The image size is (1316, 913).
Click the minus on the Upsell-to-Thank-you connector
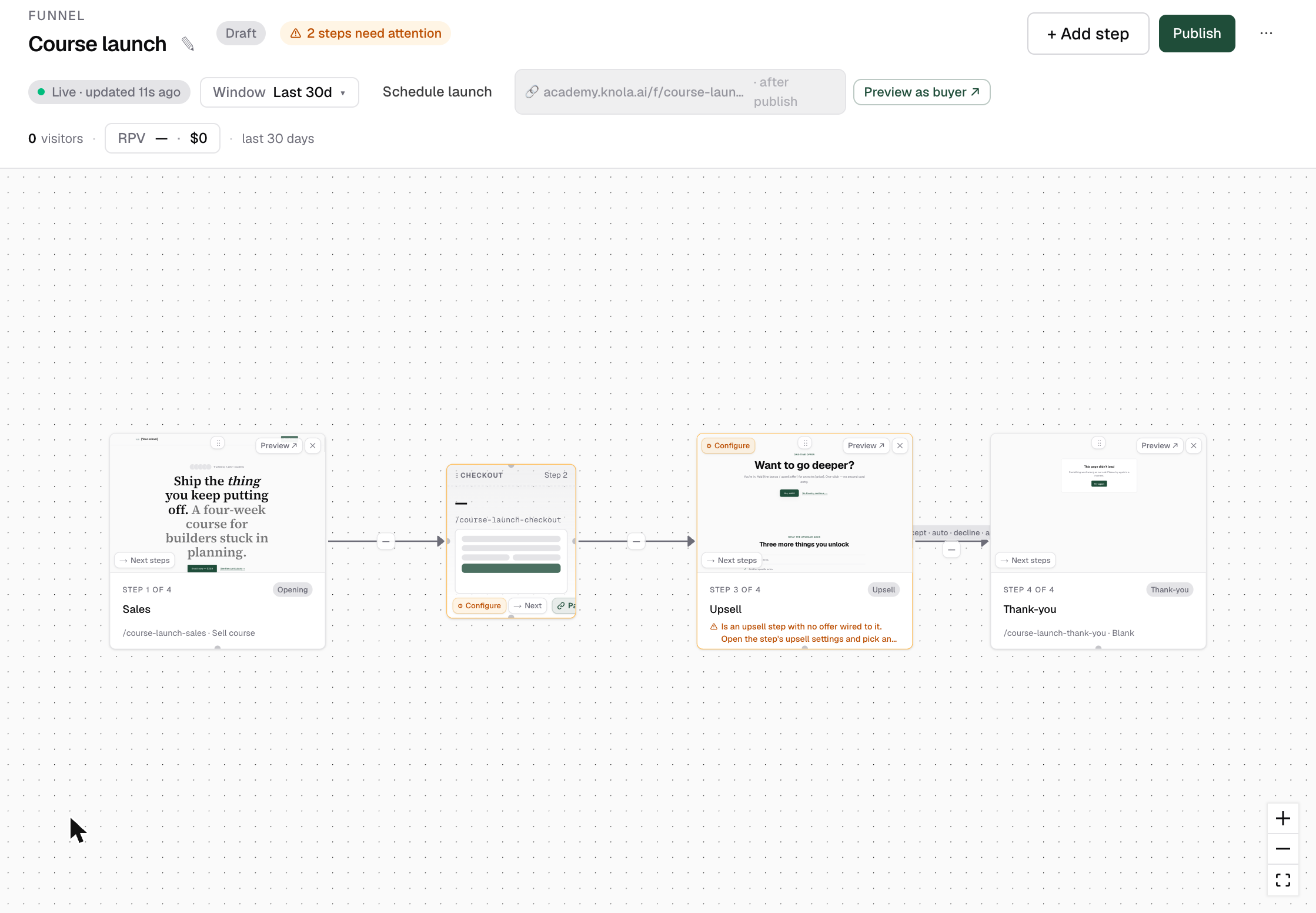(x=951, y=549)
